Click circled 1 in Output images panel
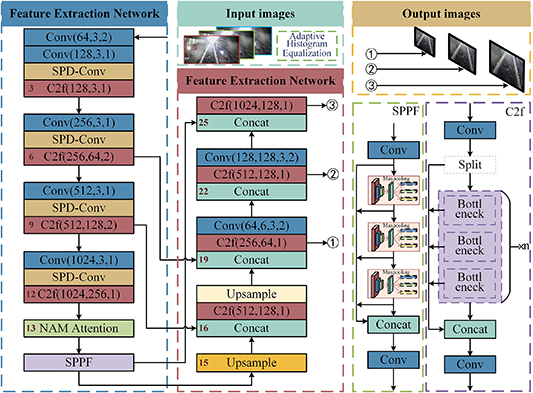 [371, 54]
